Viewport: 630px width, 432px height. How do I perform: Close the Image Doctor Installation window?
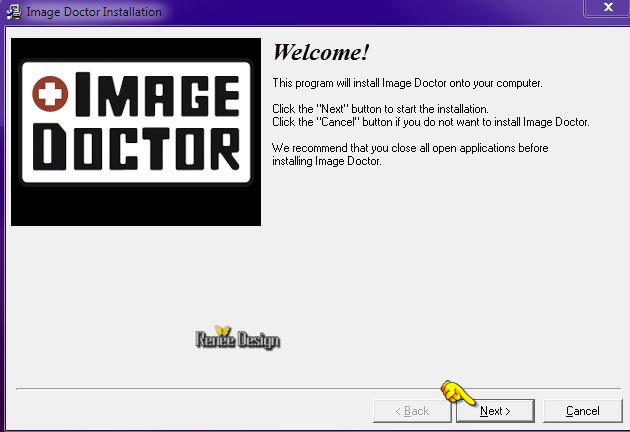click(608, 7)
